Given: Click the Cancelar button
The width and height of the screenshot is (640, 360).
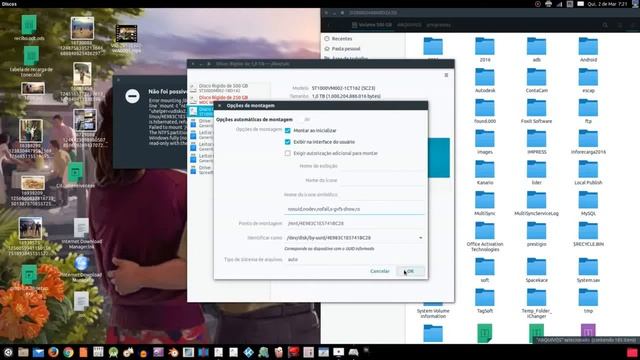Looking at the screenshot, I should click(x=380, y=271).
